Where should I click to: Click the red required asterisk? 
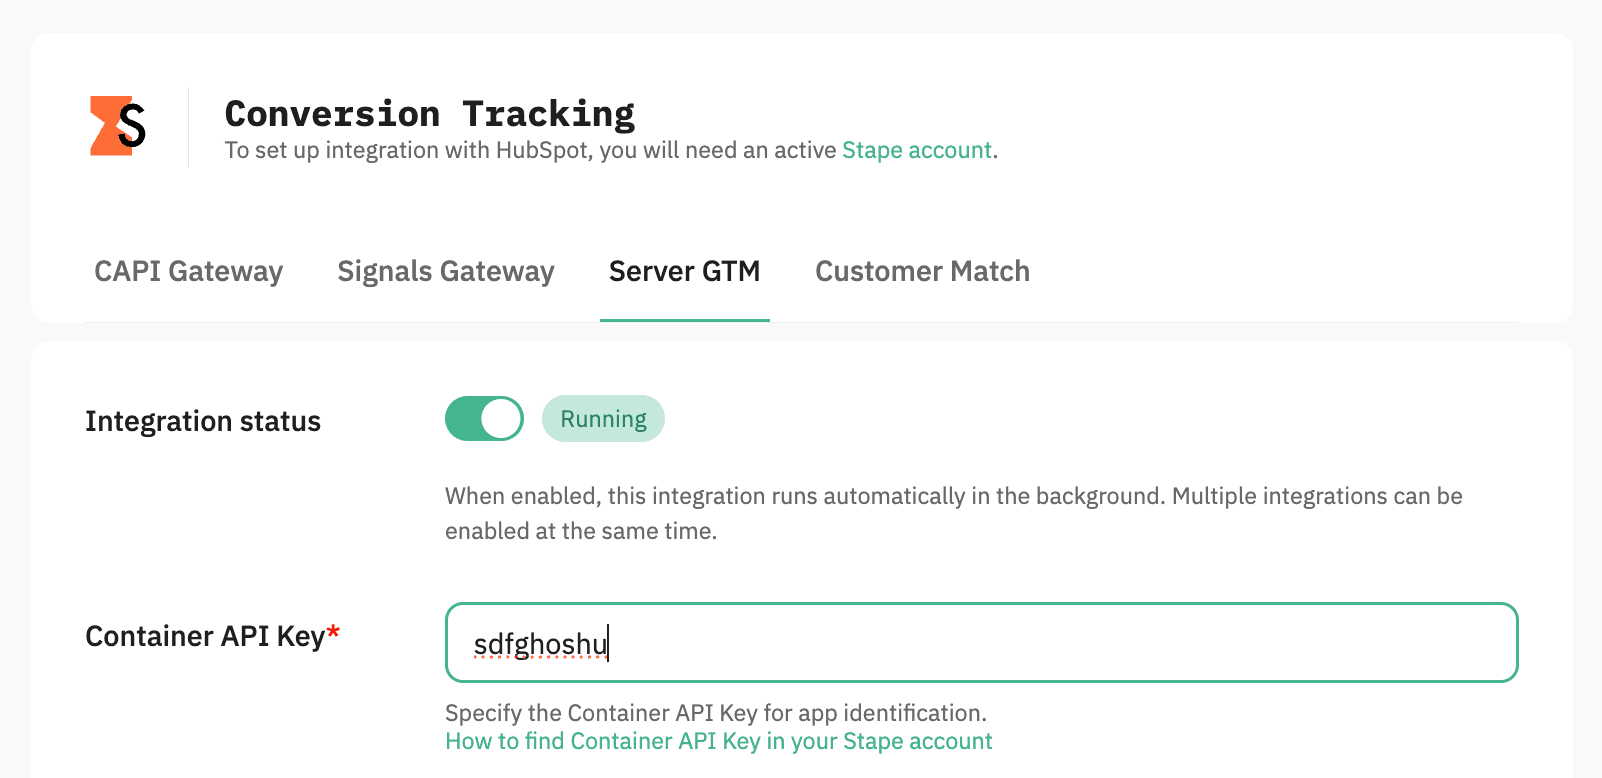tap(334, 632)
